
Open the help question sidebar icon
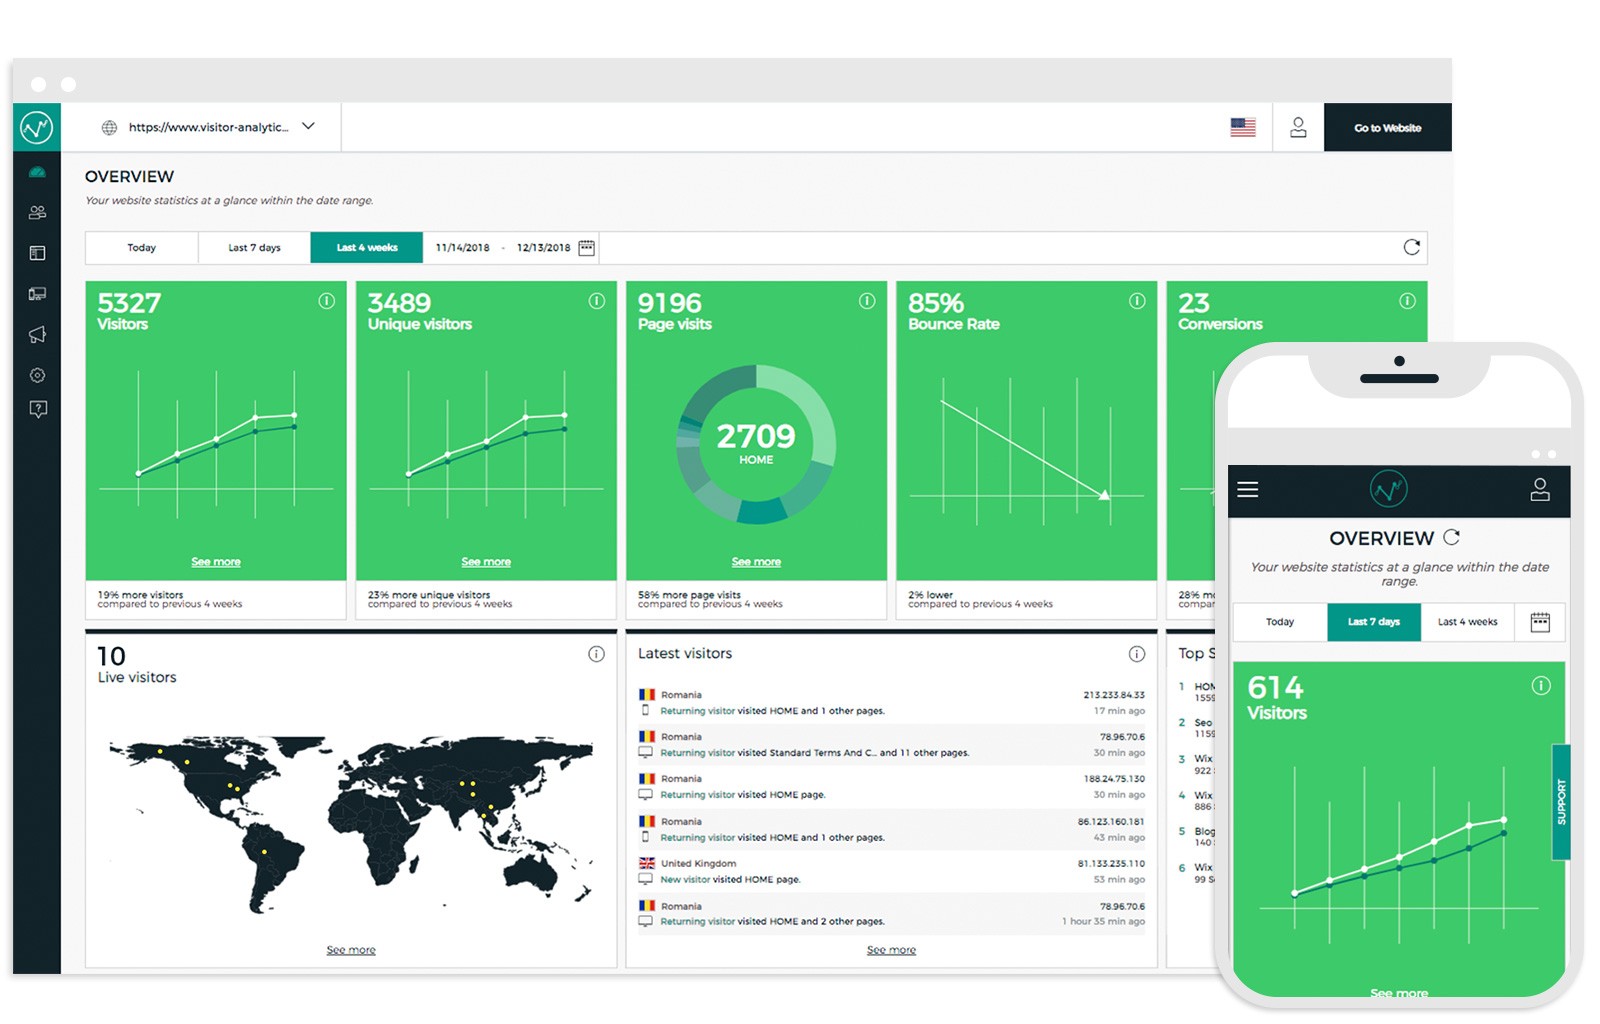tap(37, 409)
